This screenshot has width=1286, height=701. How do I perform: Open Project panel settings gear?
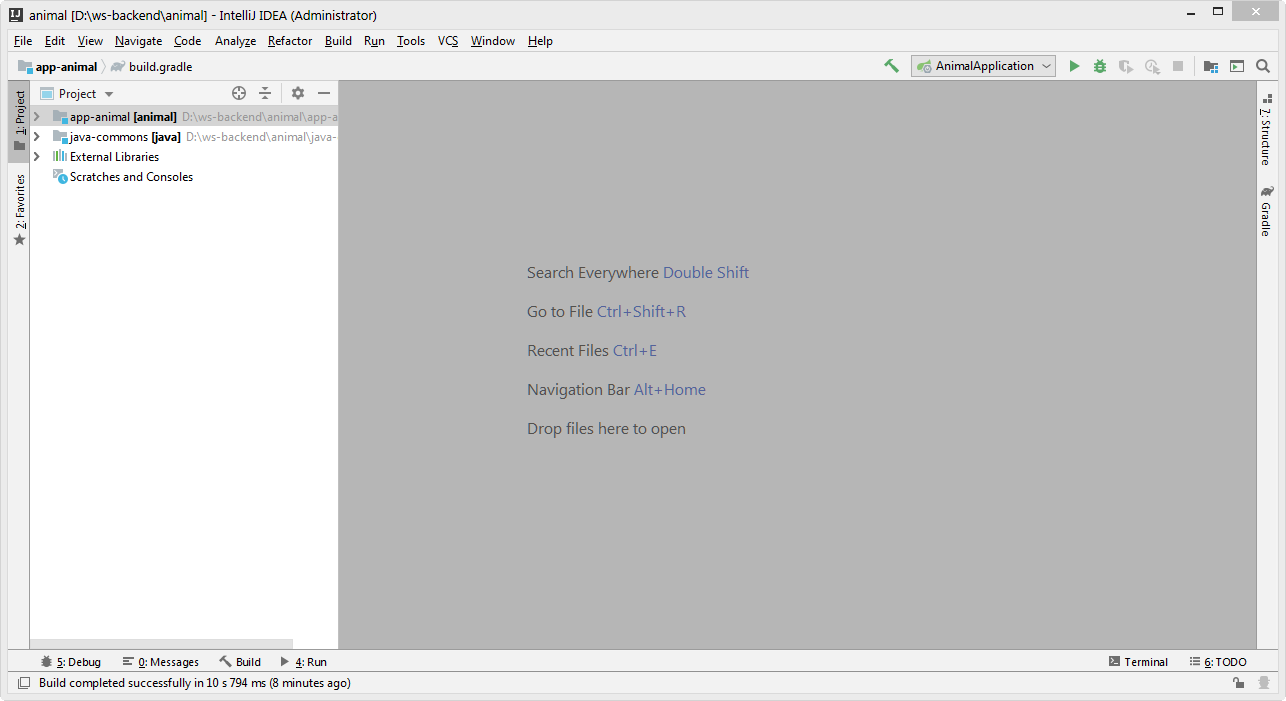[298, 93]
